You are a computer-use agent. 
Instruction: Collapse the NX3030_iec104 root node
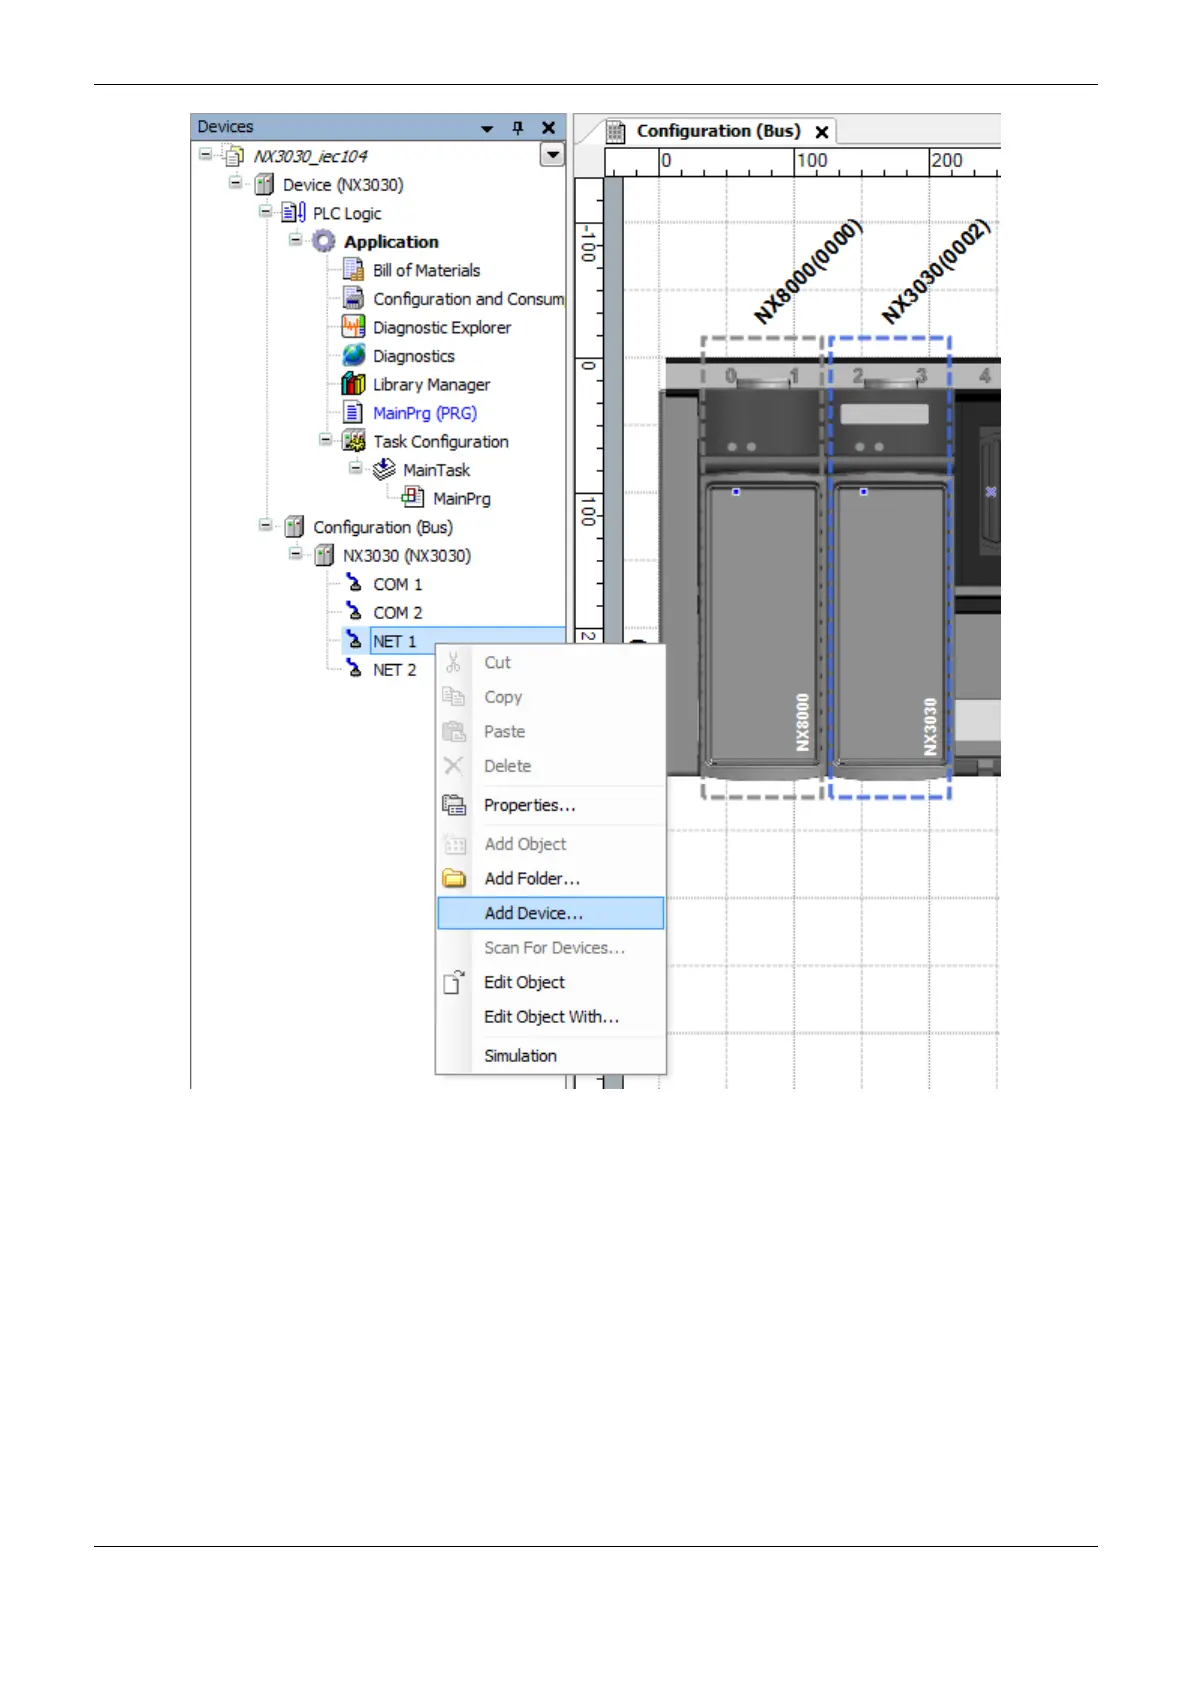click(205, 155)
